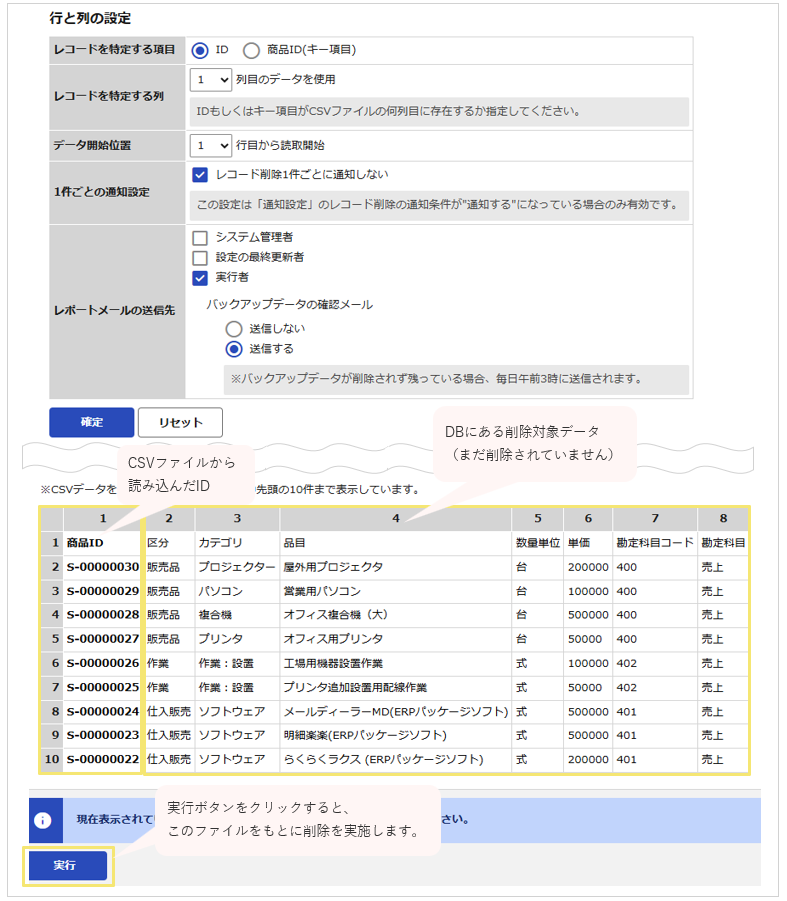787x901 pixels.
Task: Click the らくらくラクス (ERPパッケージソフト) cell
Action: pyautogui.click(x=395, y=760)
